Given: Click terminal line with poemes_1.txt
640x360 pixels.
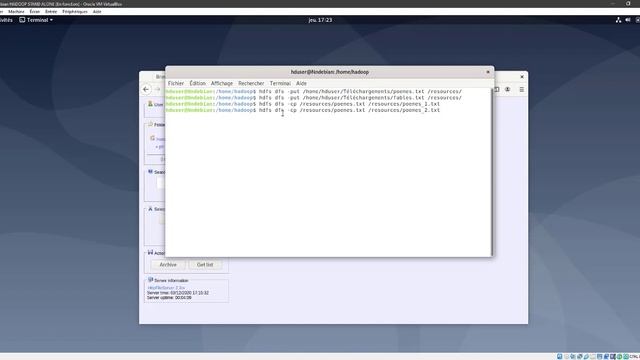Looking at the screenshot, I should (303, 104).
